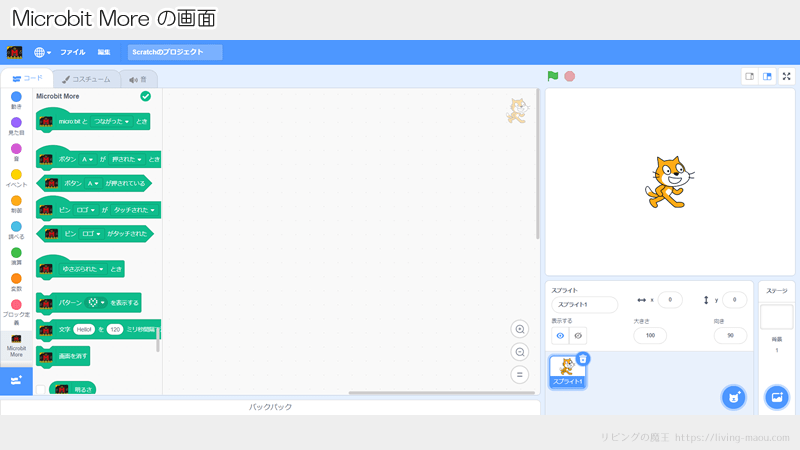The image size is (800, 450).
Task: Click the Hello! text input
Action: pyautogui.click(x=84, y=330)
